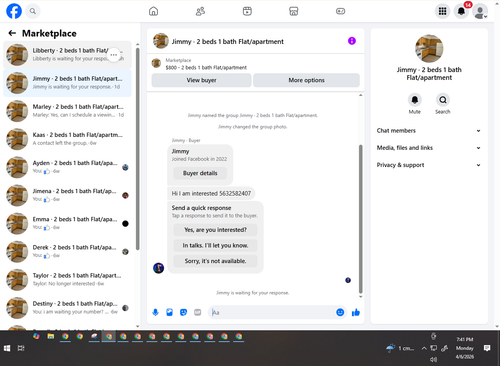Expand the Privacy & support section
The width and height of the screenshot is (500, 366).
tap(429, 165)
